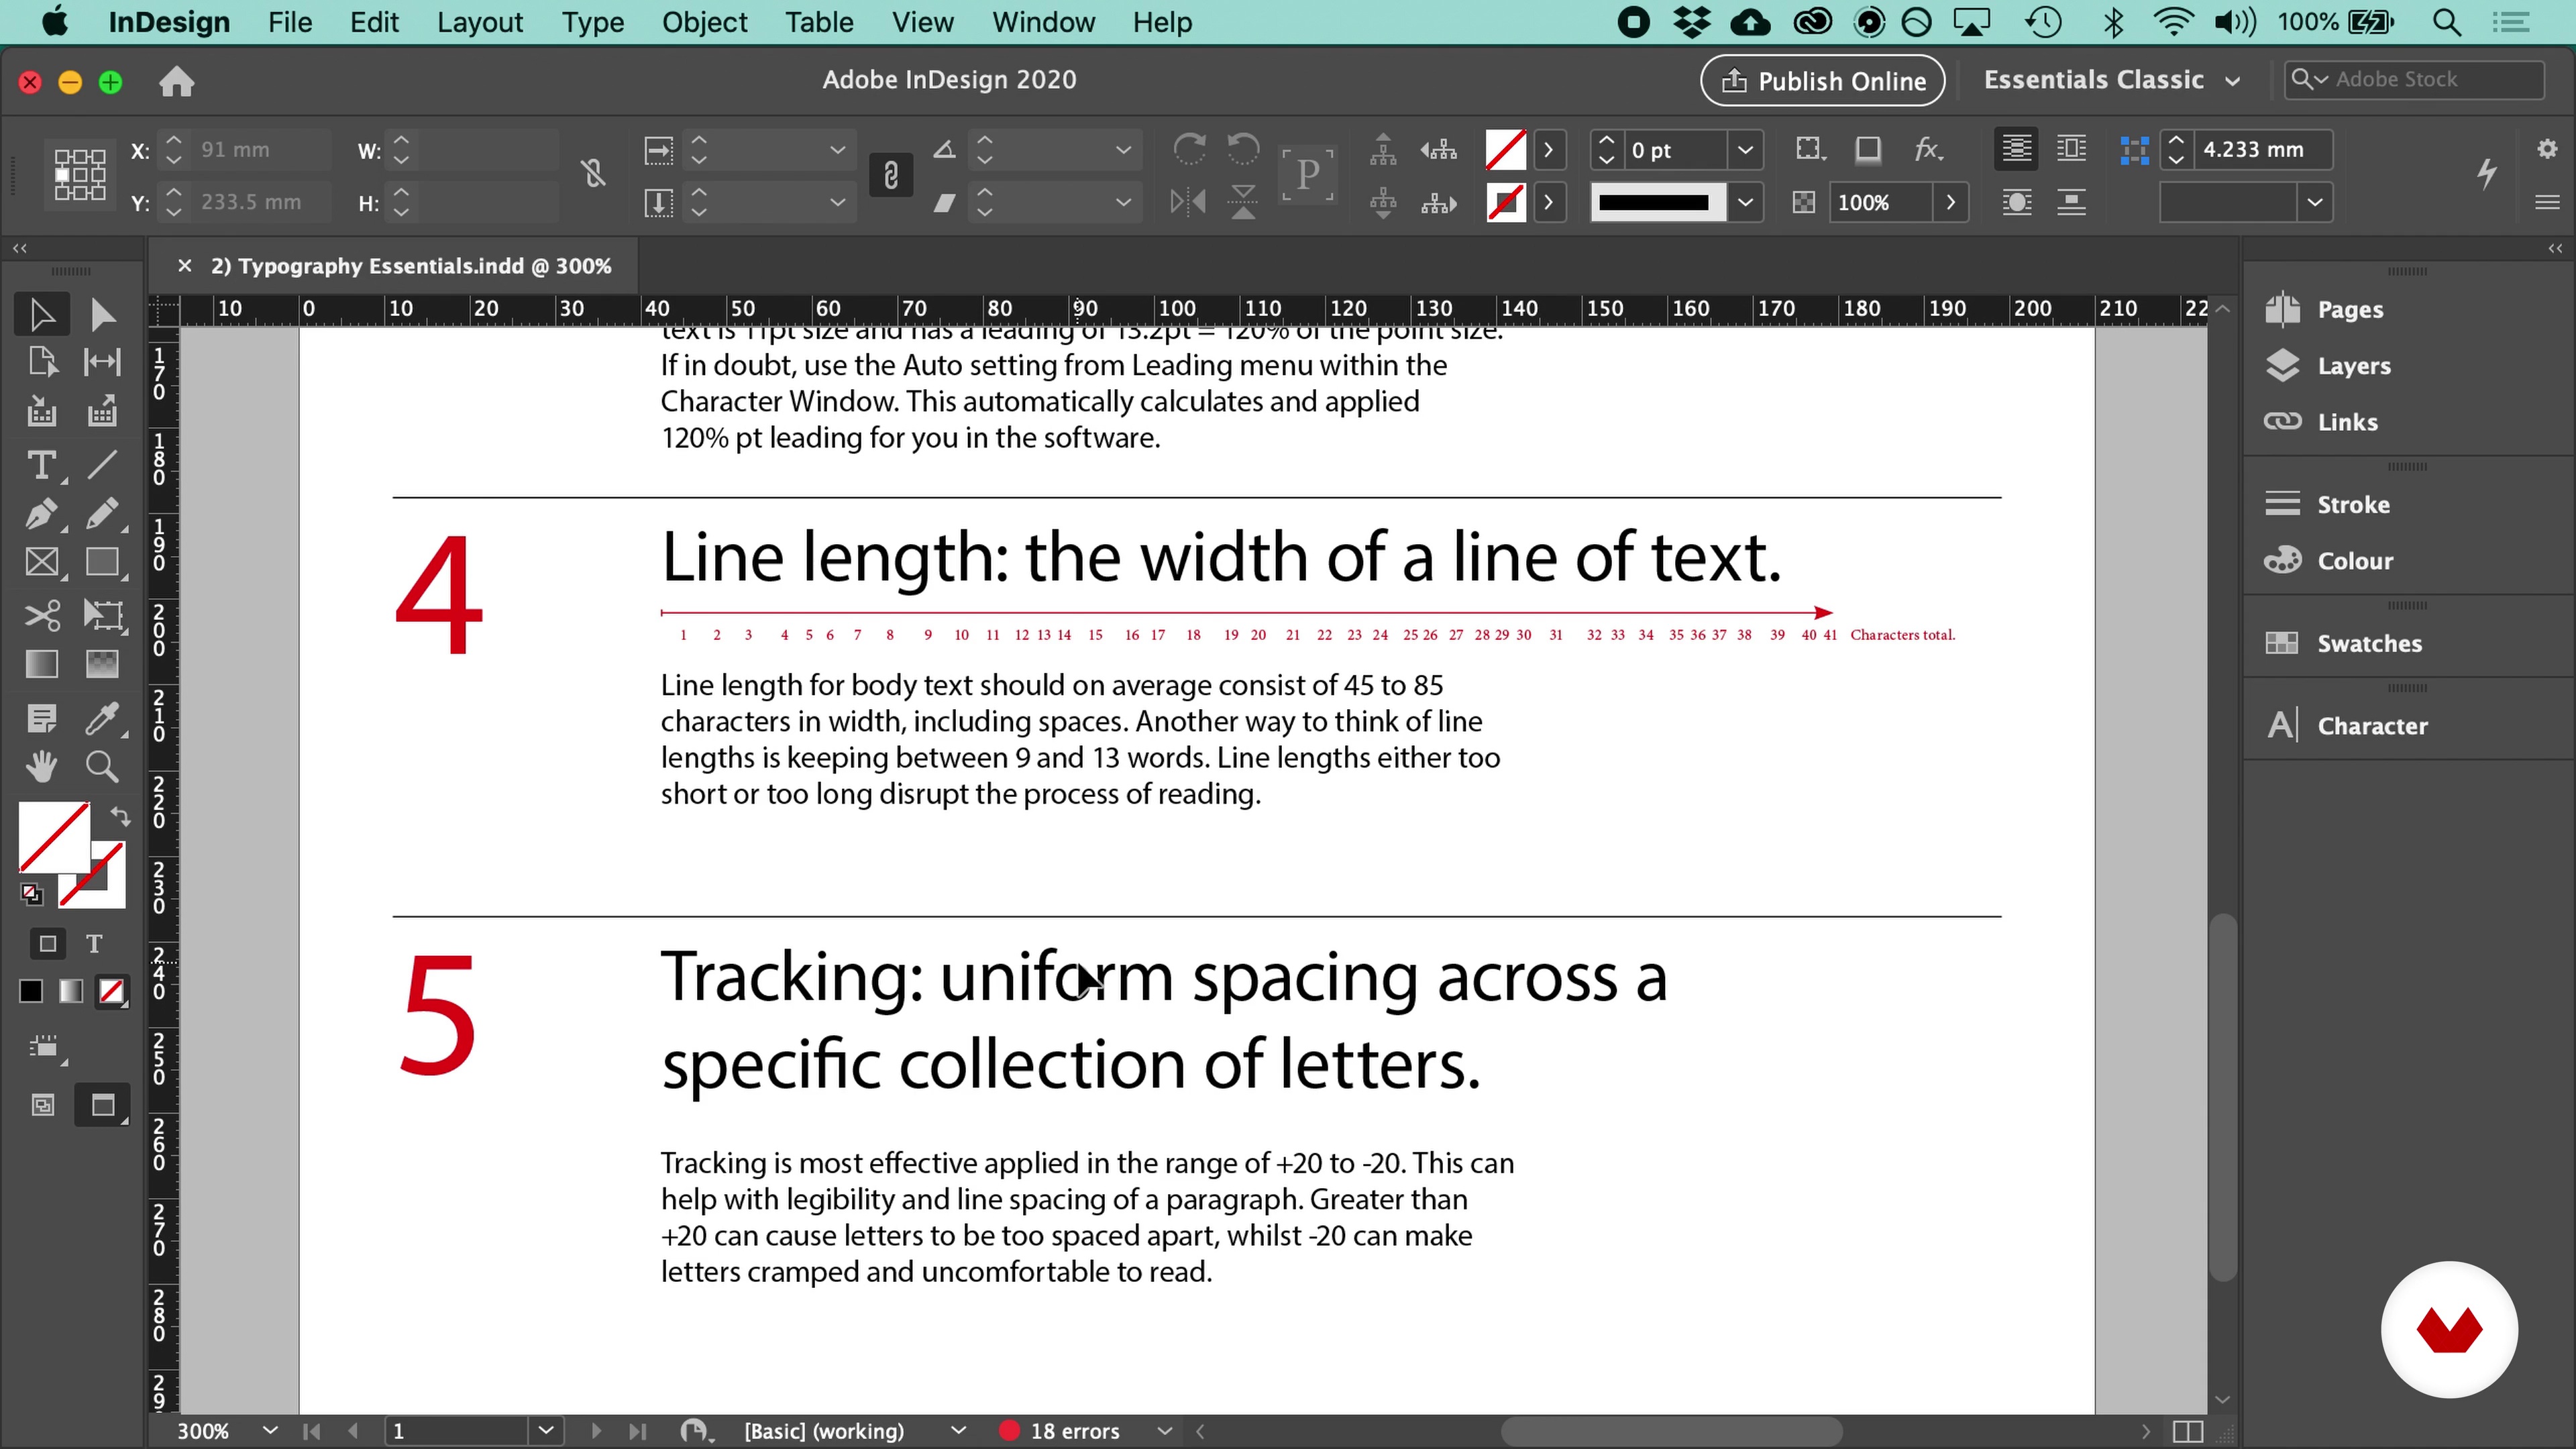2576x1449 pixels.
Task: Click the Home icon
Action: pyautogui.click(x=176, y=81)
